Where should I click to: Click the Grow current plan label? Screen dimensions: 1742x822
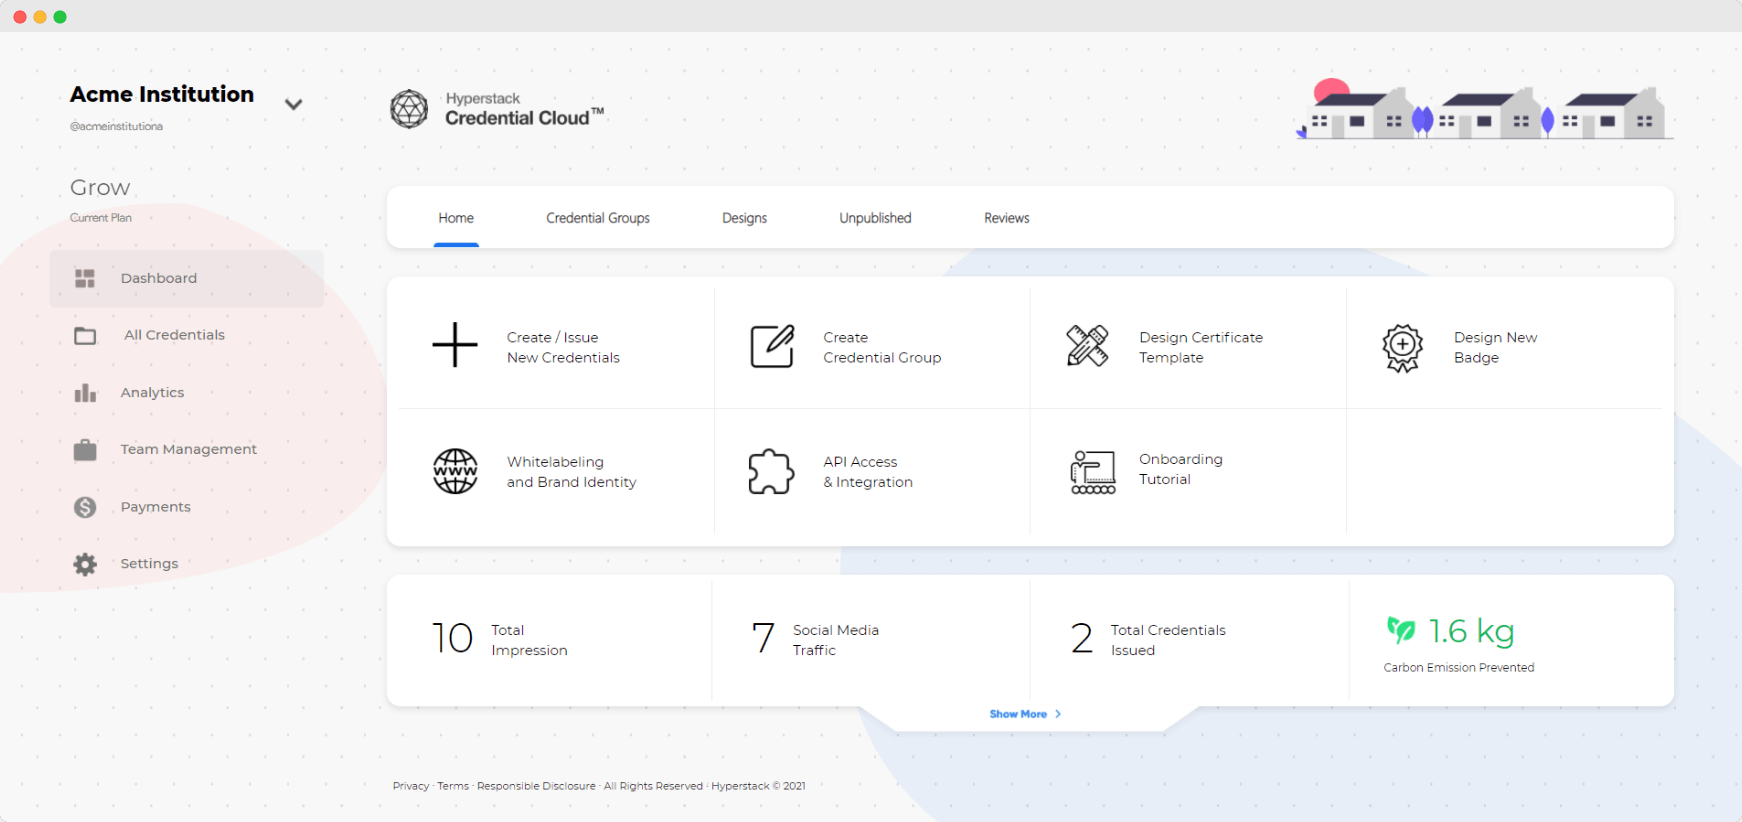tap(100, 188)
